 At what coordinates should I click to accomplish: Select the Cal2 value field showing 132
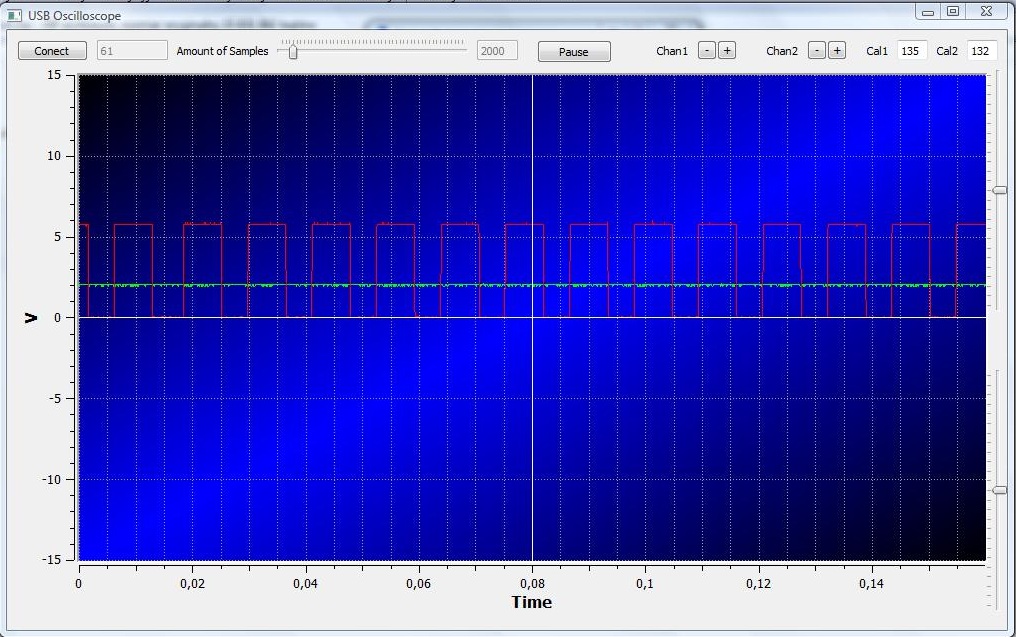[982, 51]
